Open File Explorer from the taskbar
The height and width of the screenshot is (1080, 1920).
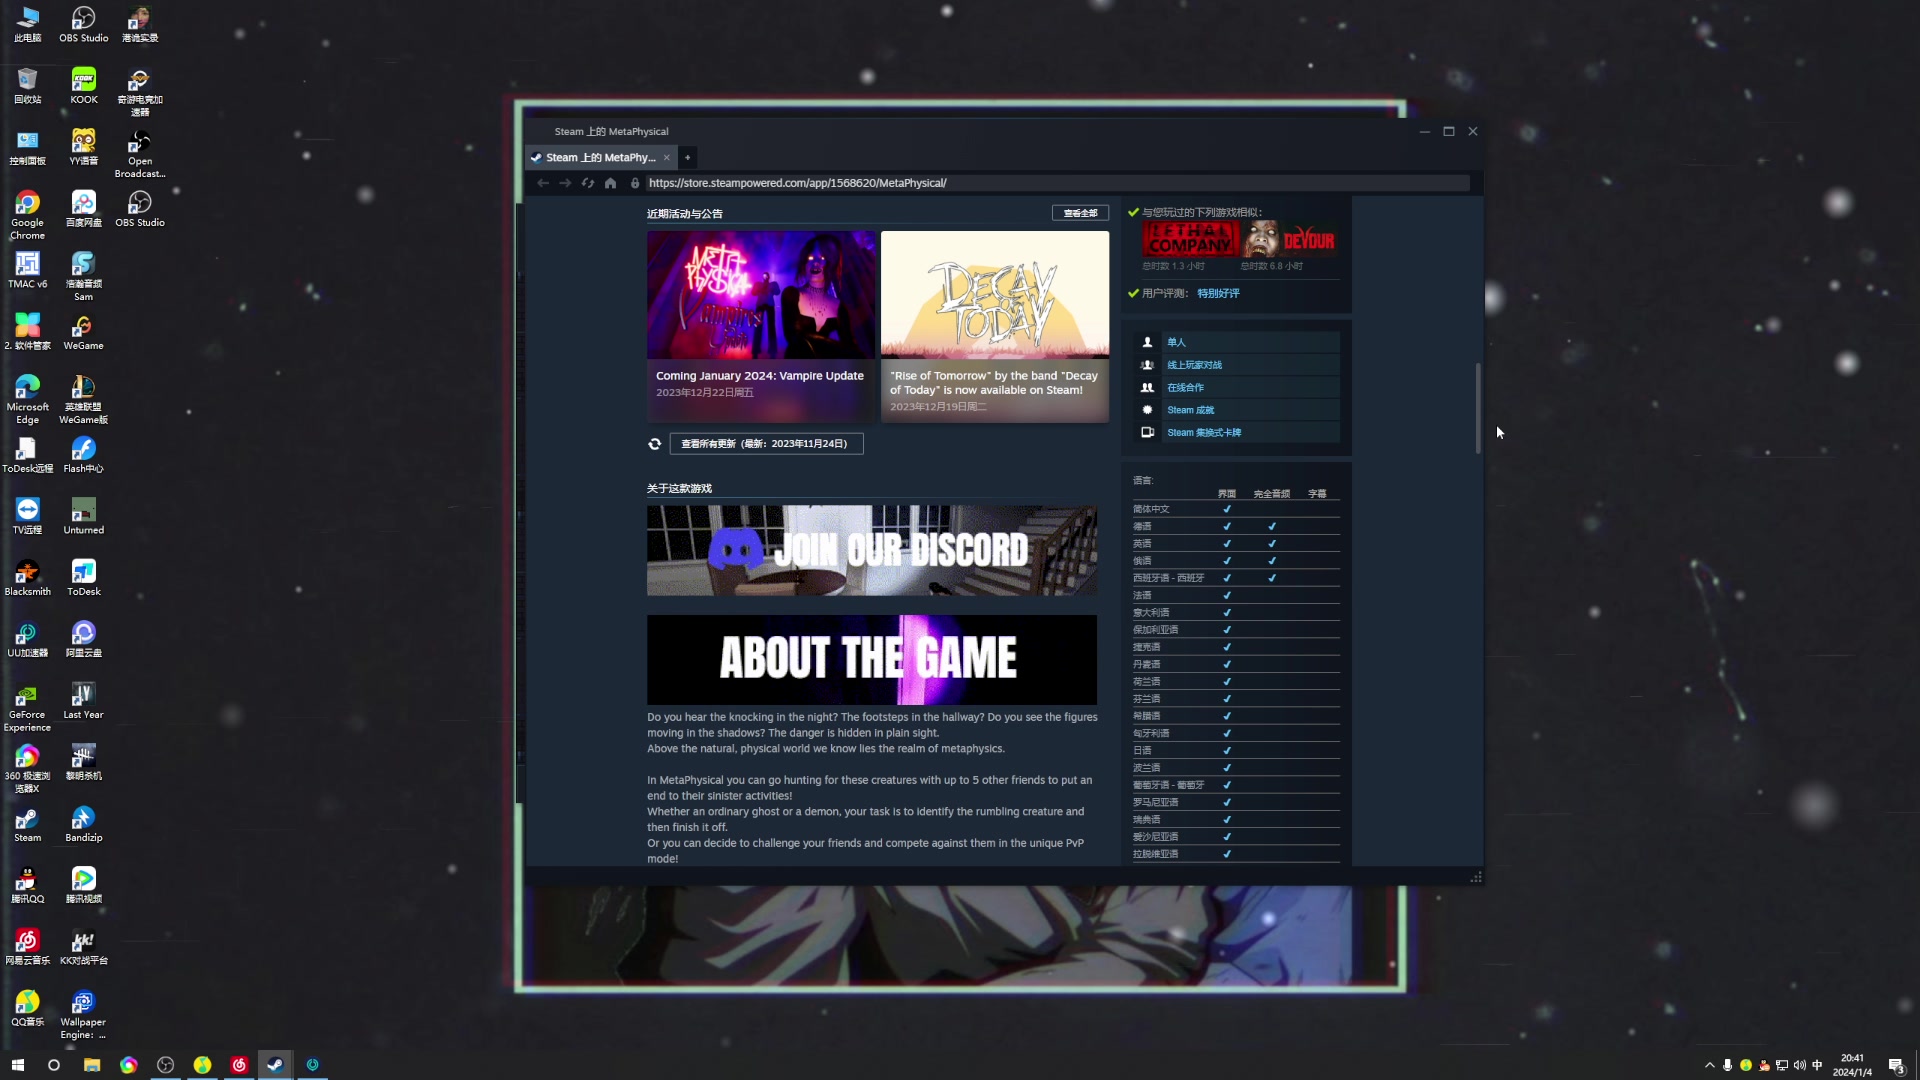[x=92, y=1065]
